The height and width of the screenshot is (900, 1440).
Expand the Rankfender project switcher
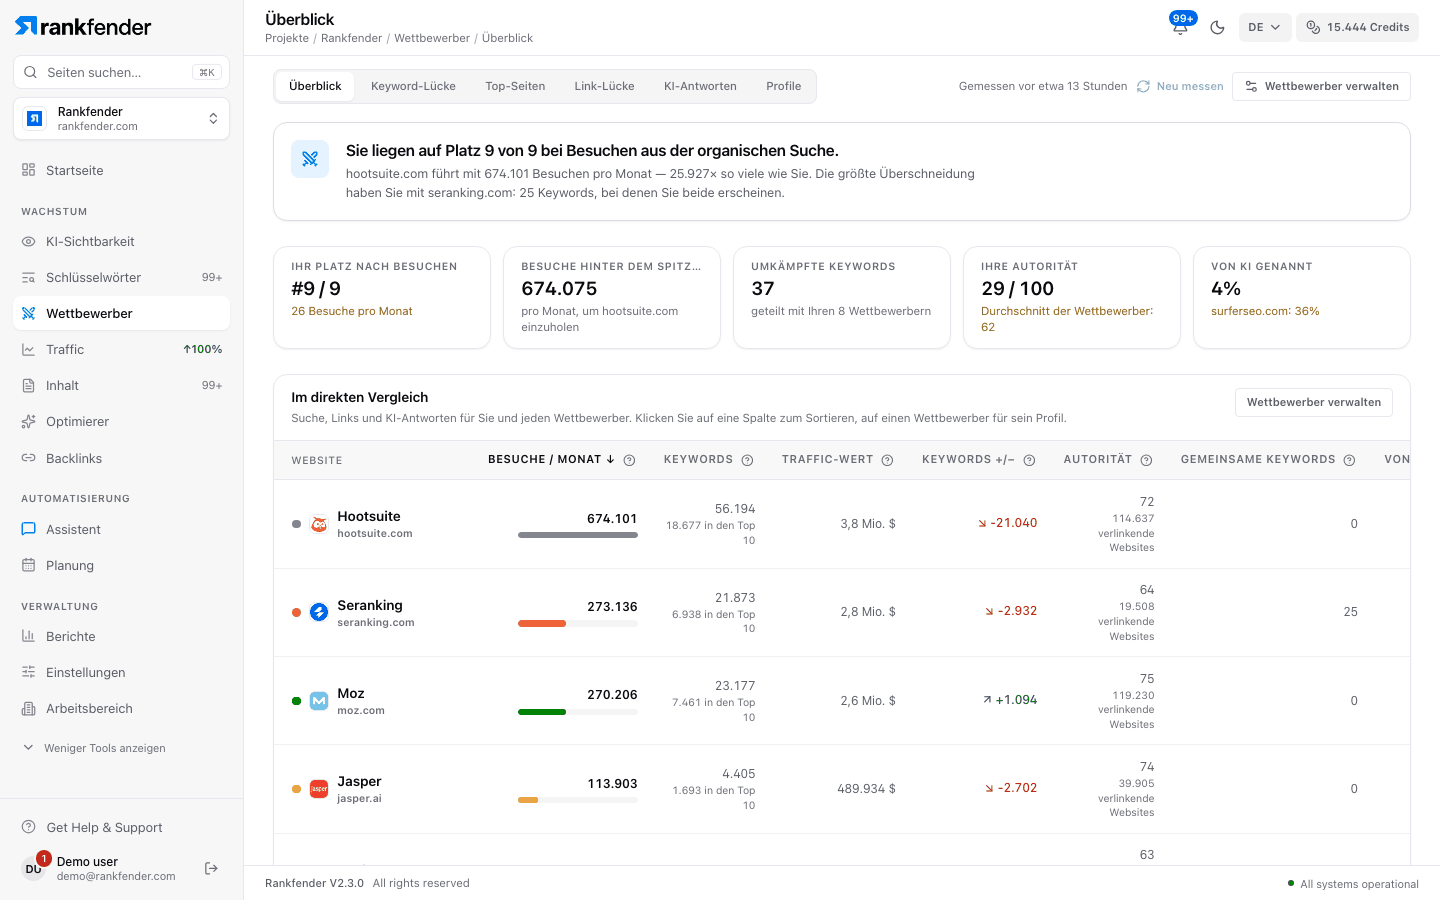(x=121, y=119)
